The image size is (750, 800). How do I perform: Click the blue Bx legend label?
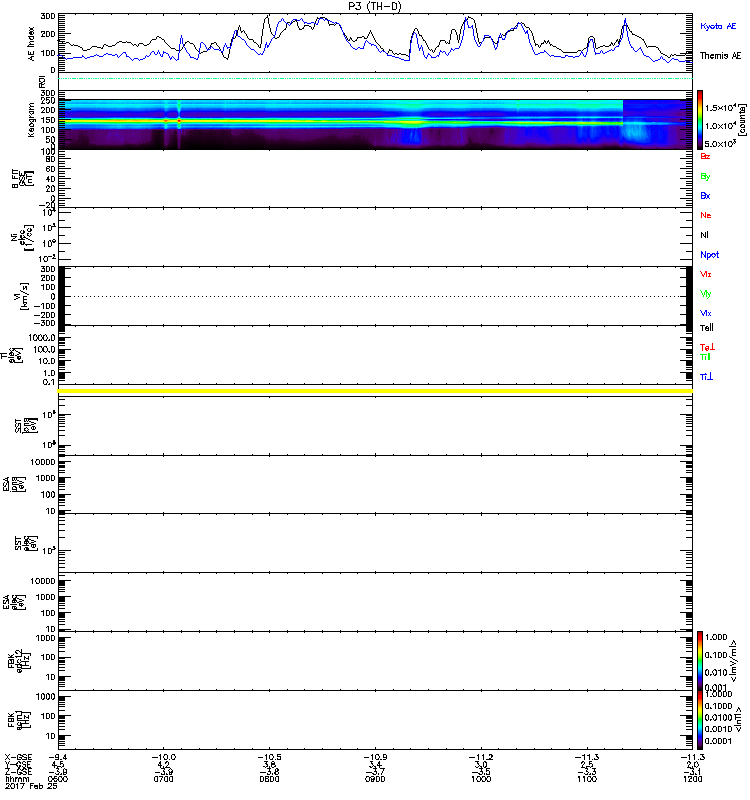(705, 196)
